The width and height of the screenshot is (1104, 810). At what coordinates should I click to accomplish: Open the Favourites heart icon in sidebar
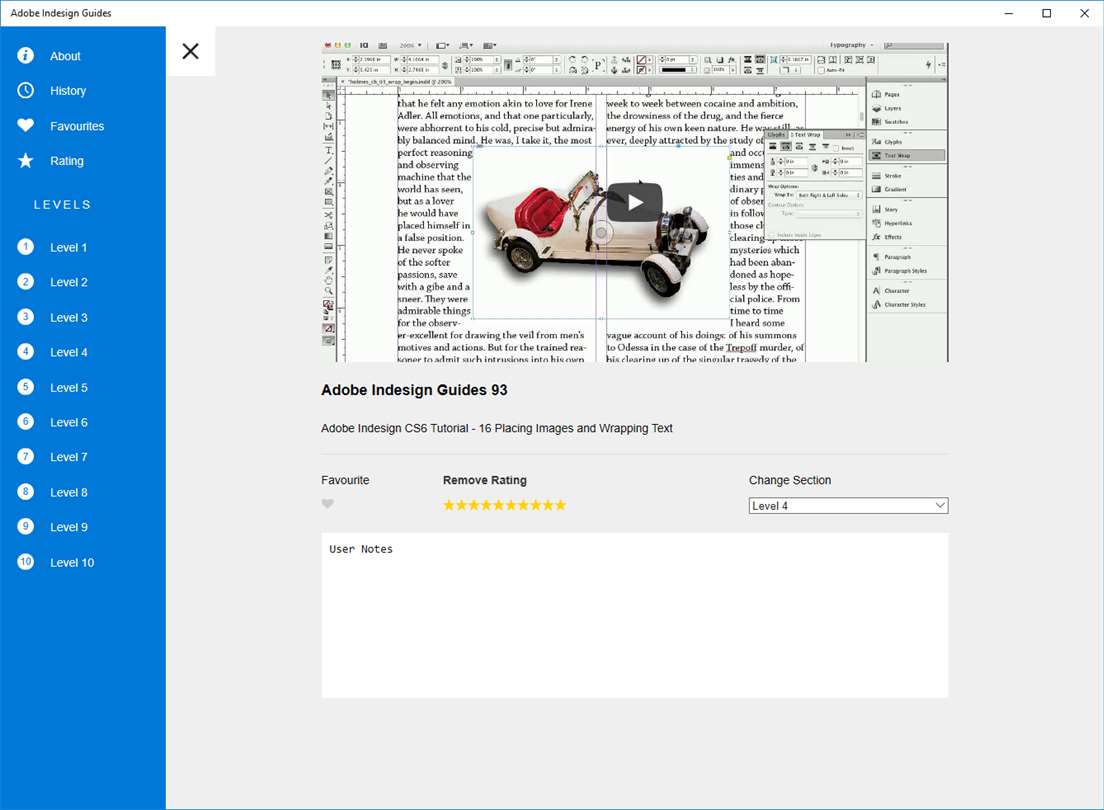pos(25,125)
